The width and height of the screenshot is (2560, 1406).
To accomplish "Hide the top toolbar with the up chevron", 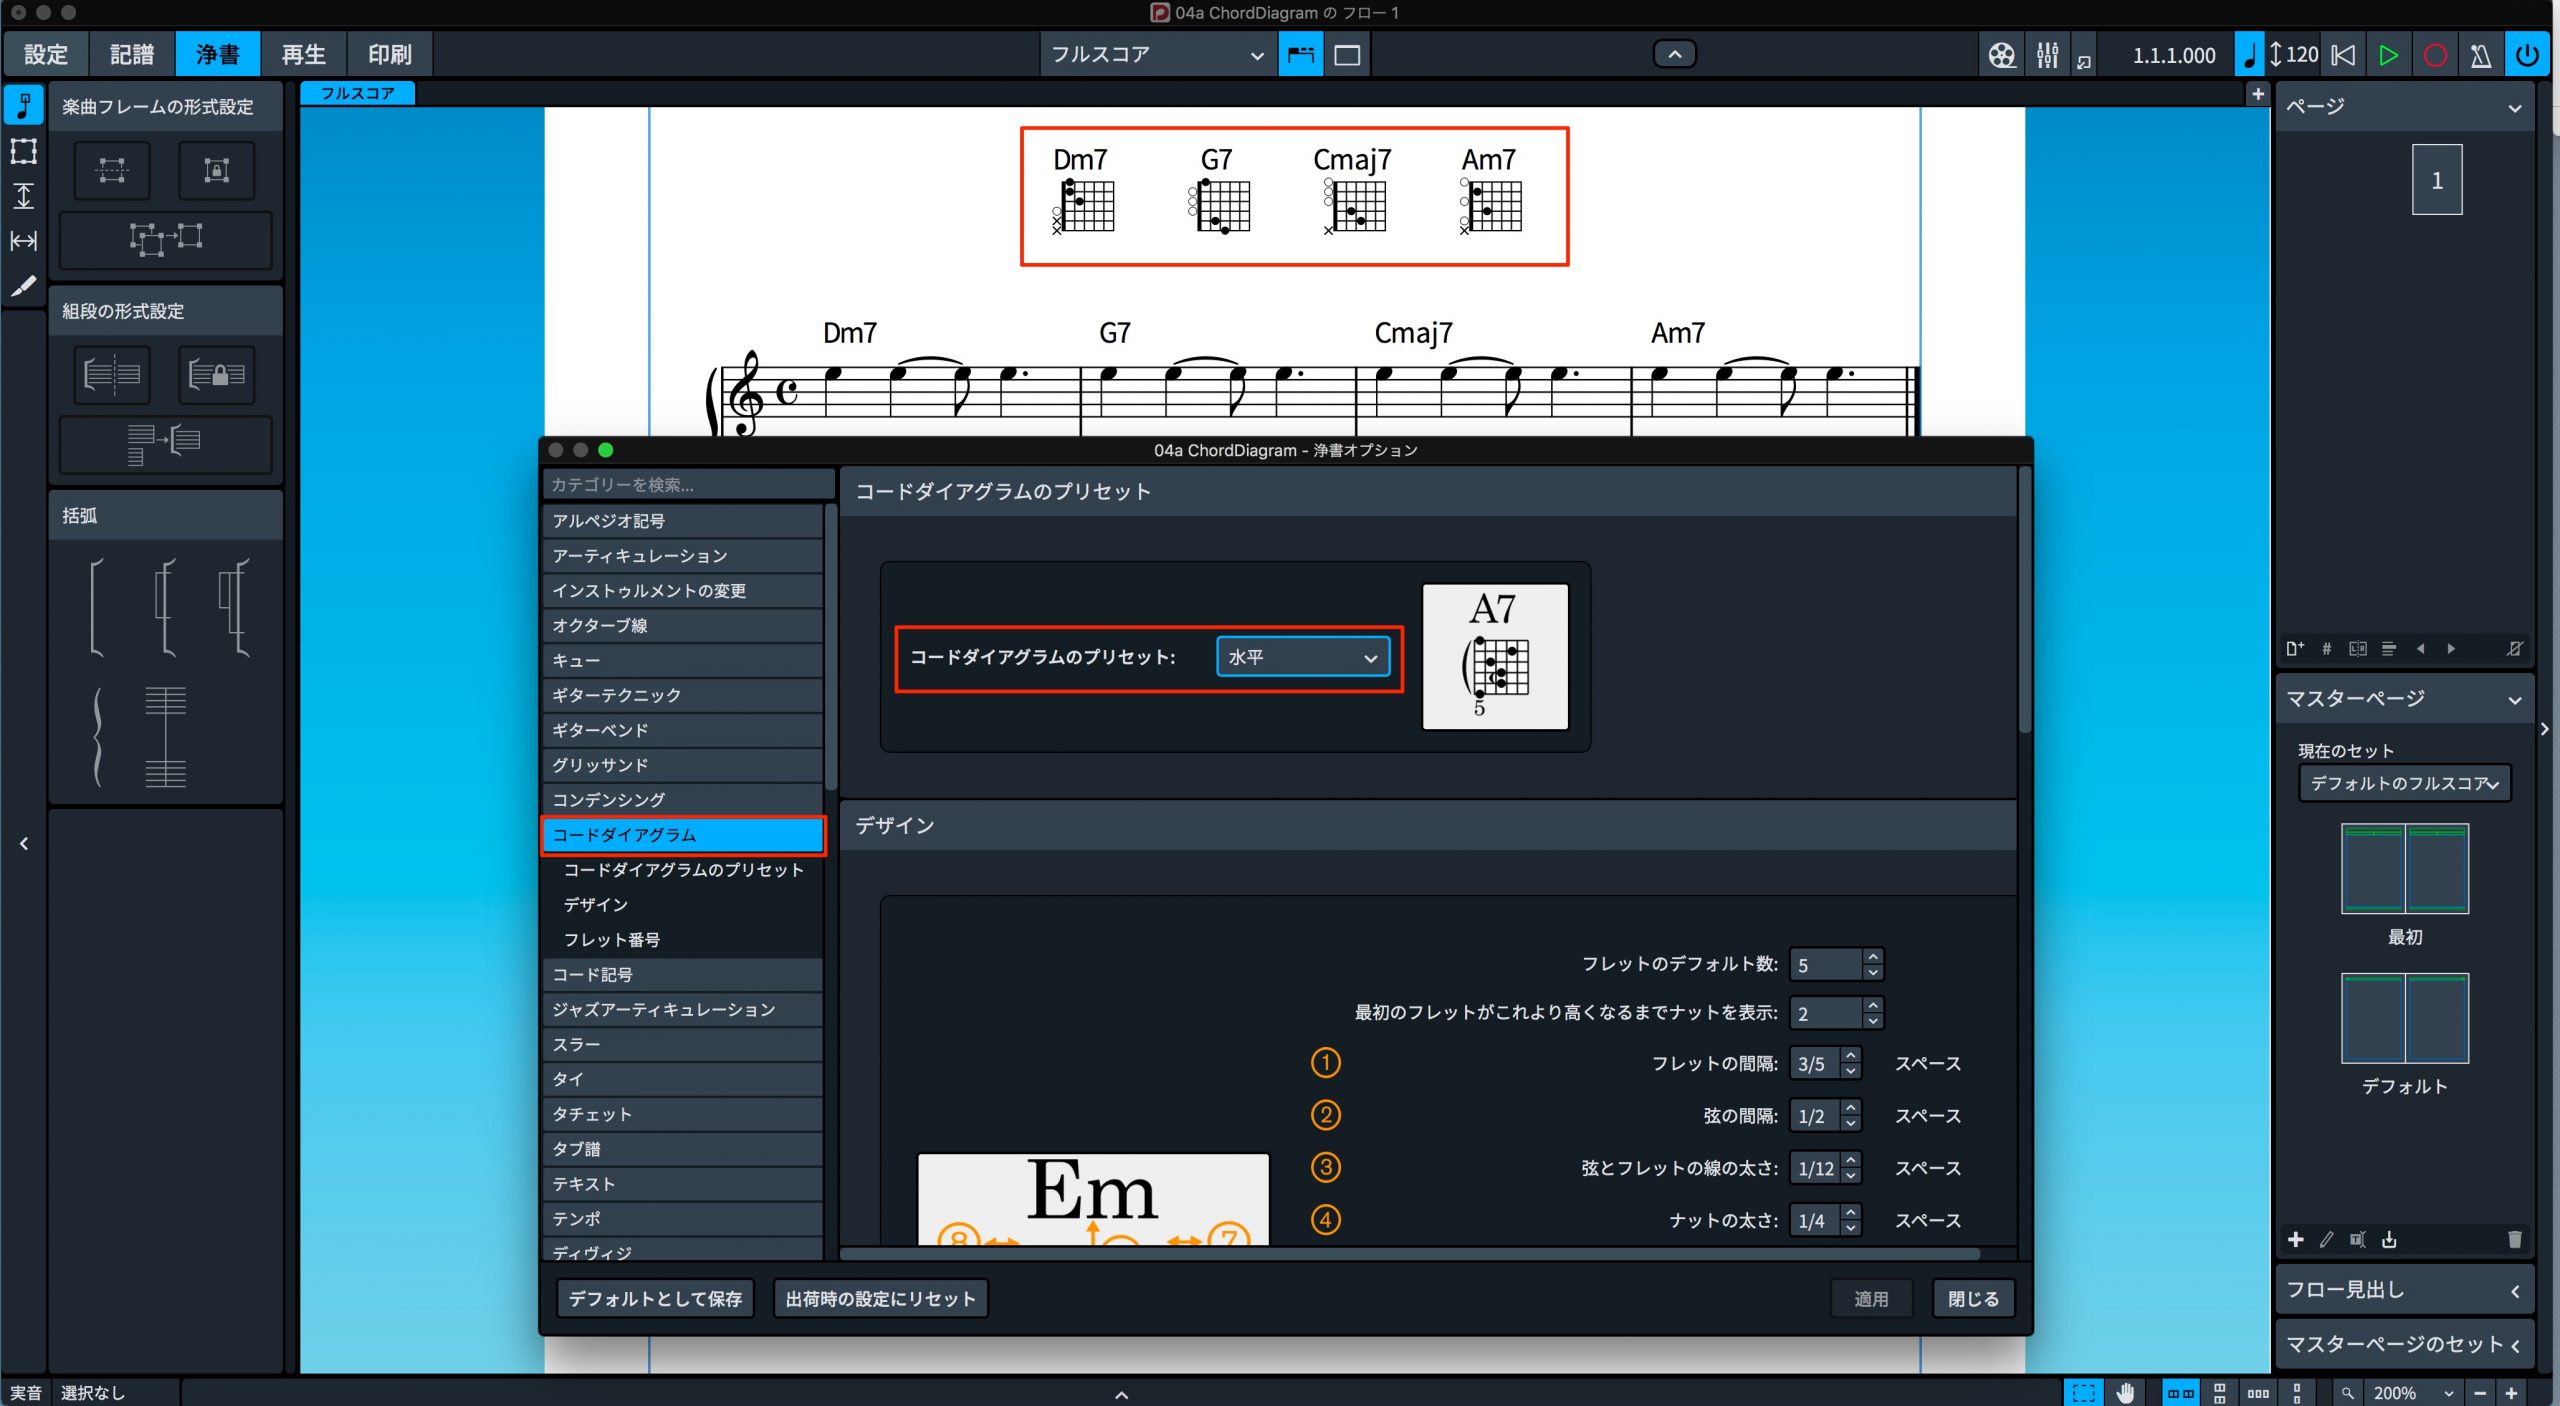I will point(1675,54).
